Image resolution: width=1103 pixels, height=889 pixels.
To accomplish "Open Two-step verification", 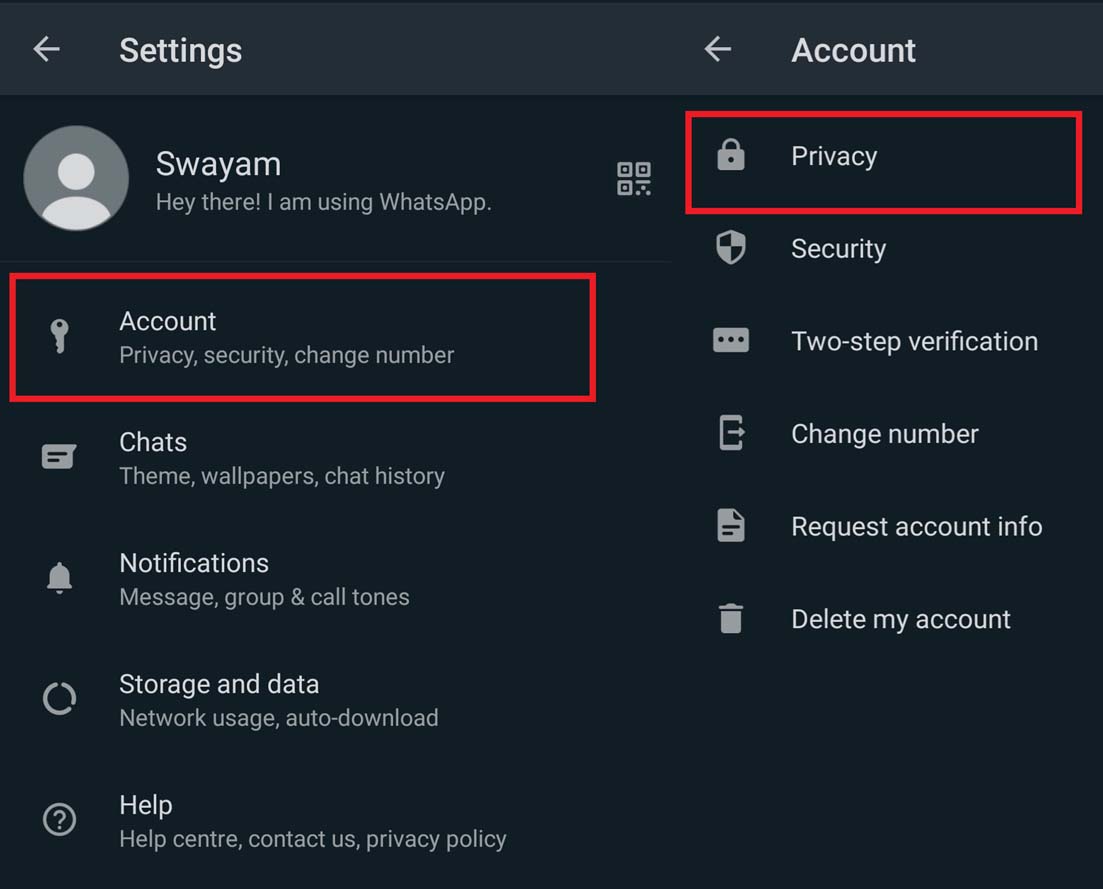I will 889,341.
